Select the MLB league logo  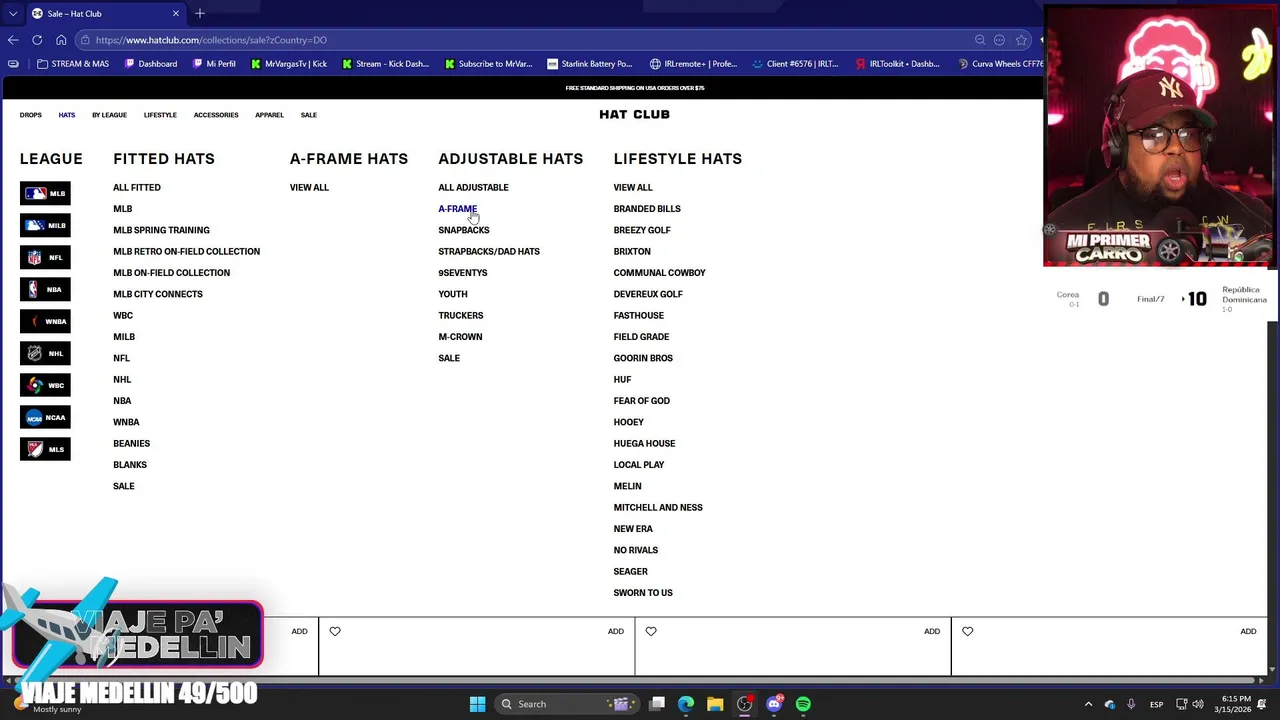click(x=45, y=193)
